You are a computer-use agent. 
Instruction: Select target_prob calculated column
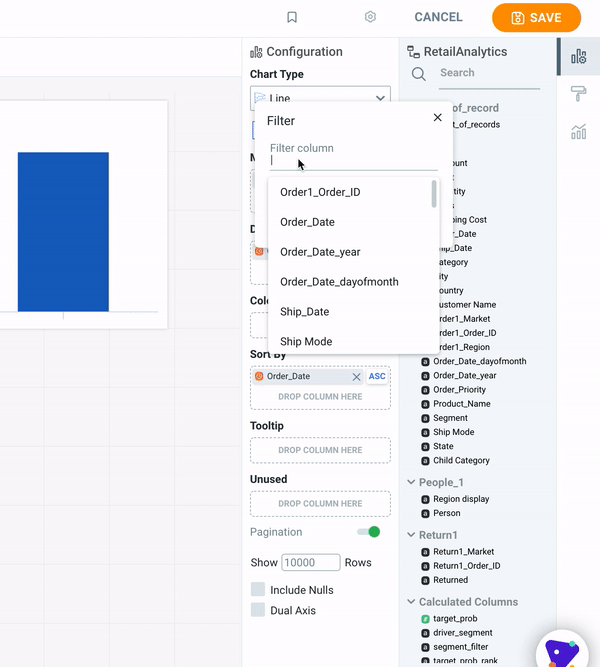pyautogui.click(x=455, y=619)
